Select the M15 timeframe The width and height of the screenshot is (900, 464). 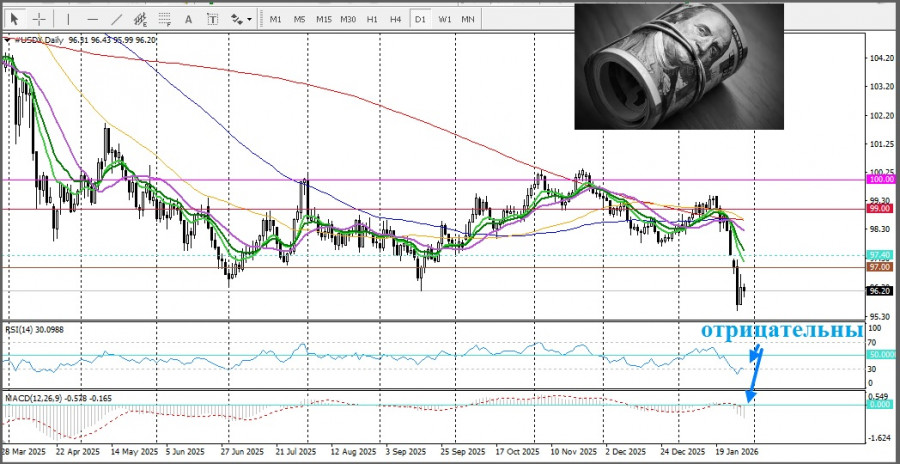click(323, 19)
